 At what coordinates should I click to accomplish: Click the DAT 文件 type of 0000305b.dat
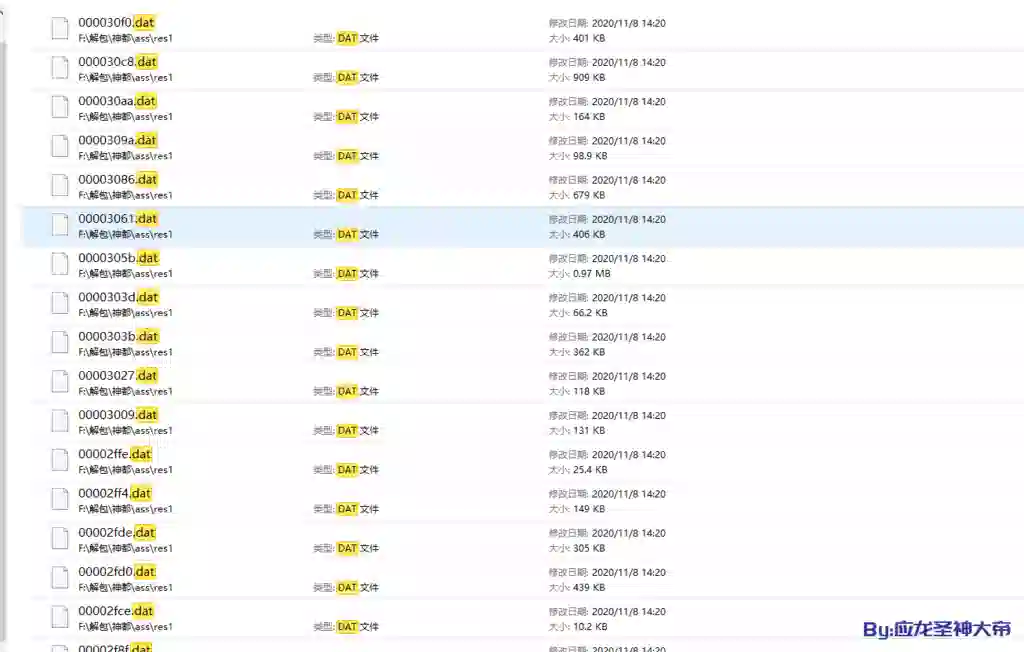tap(358, 273)
